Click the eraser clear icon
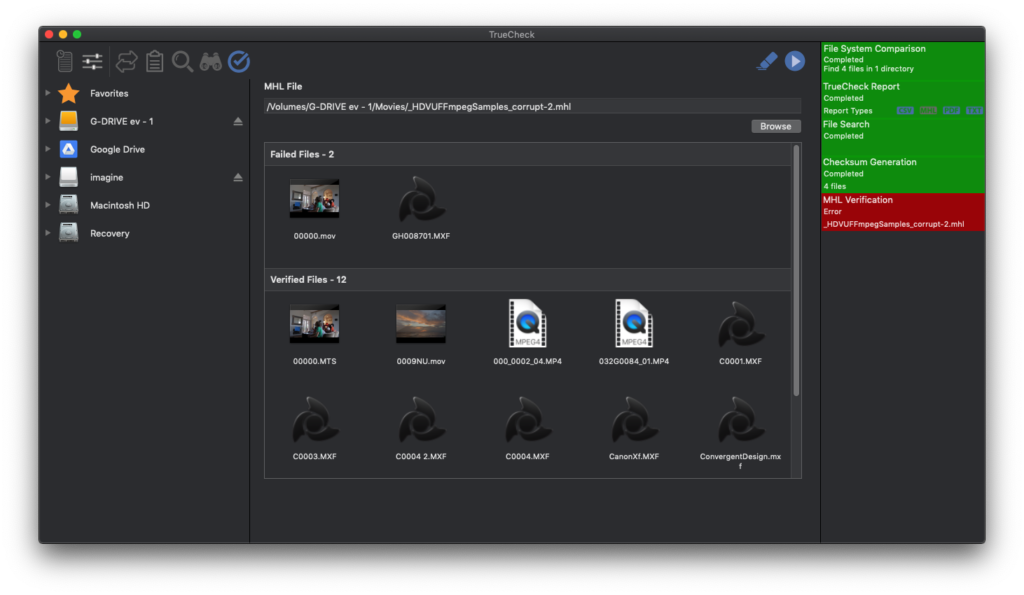This screenshot has height=595, width=1024. (x=767, y=61)
